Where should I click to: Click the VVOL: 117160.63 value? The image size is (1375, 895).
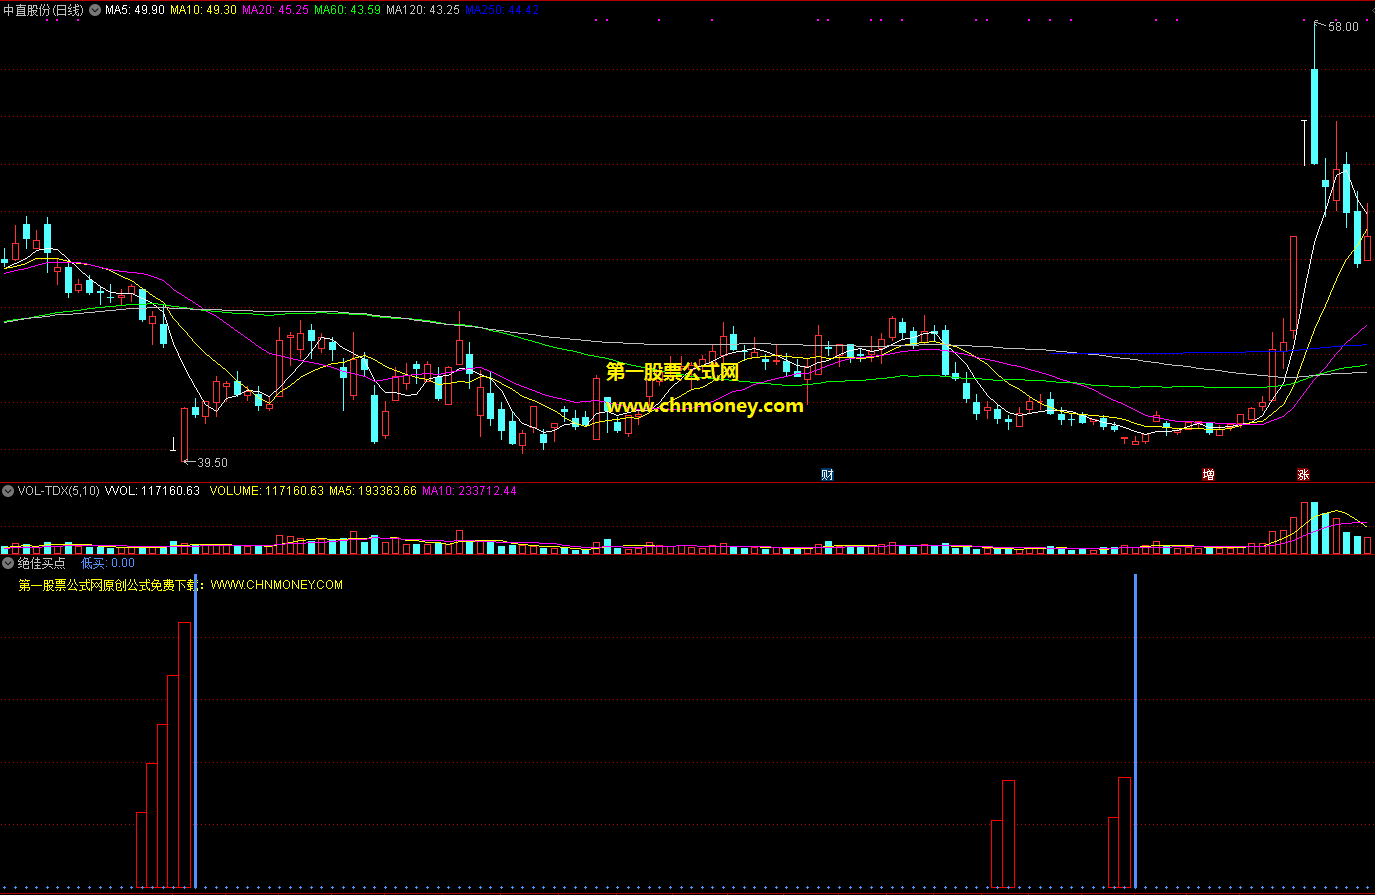pyautogui.click(x=153, y=491)
